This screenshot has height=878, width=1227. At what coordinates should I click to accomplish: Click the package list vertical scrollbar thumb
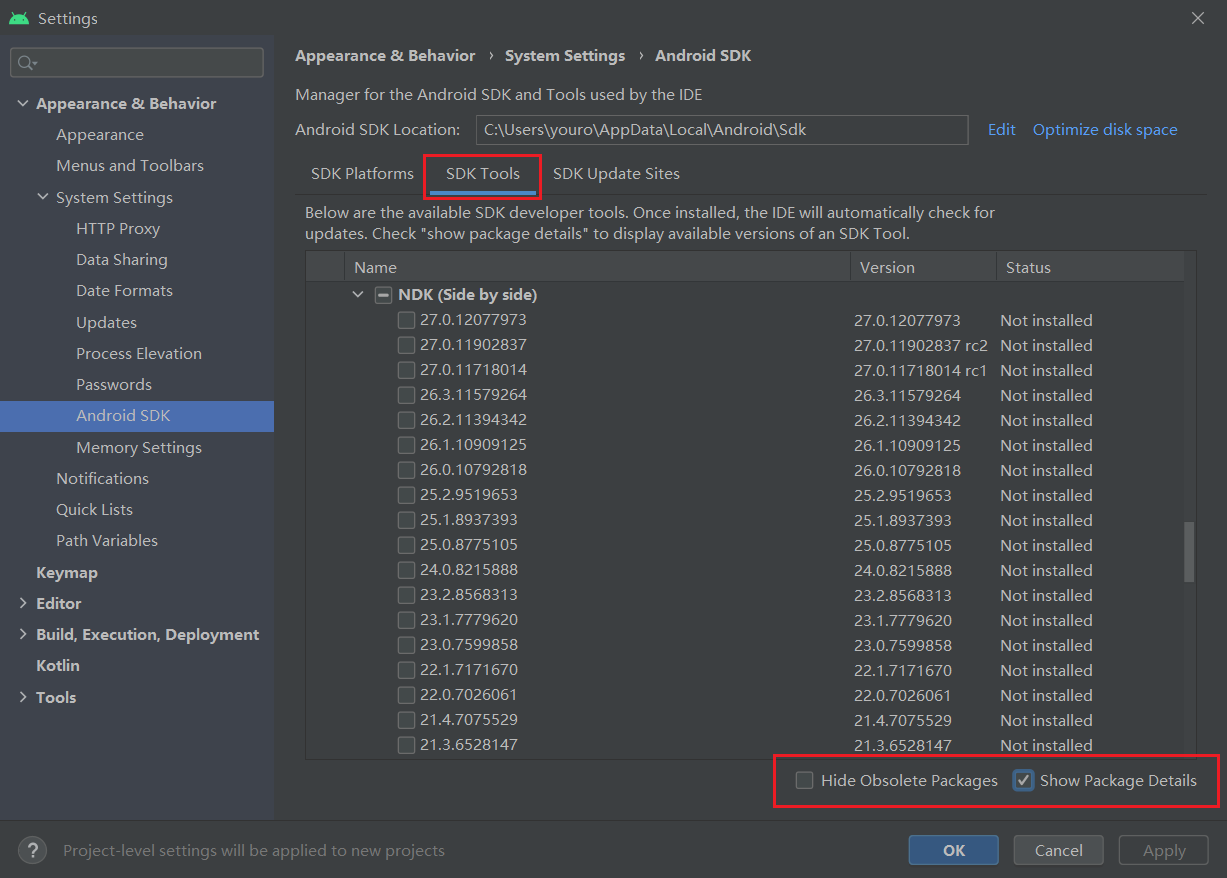point(1189,551)
